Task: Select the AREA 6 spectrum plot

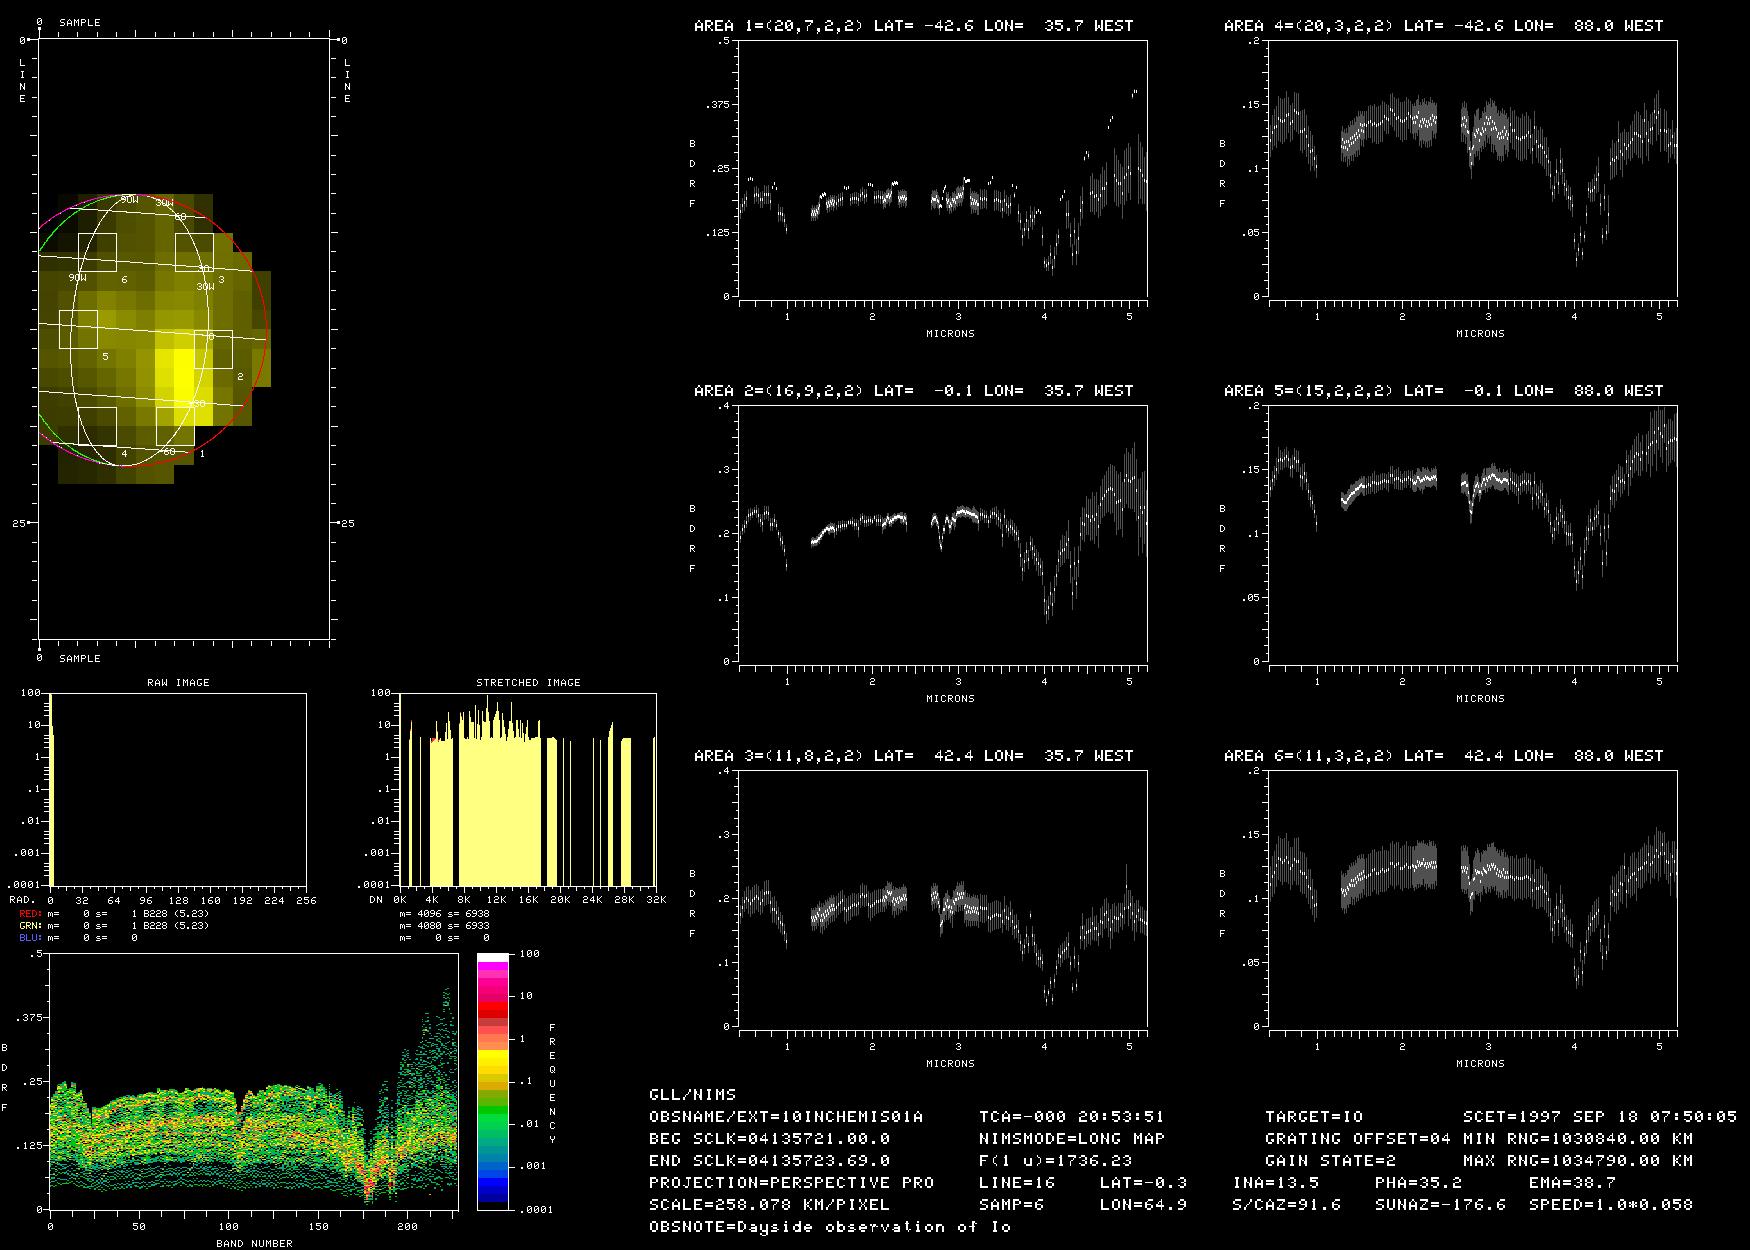Action: coord(1473,899)
